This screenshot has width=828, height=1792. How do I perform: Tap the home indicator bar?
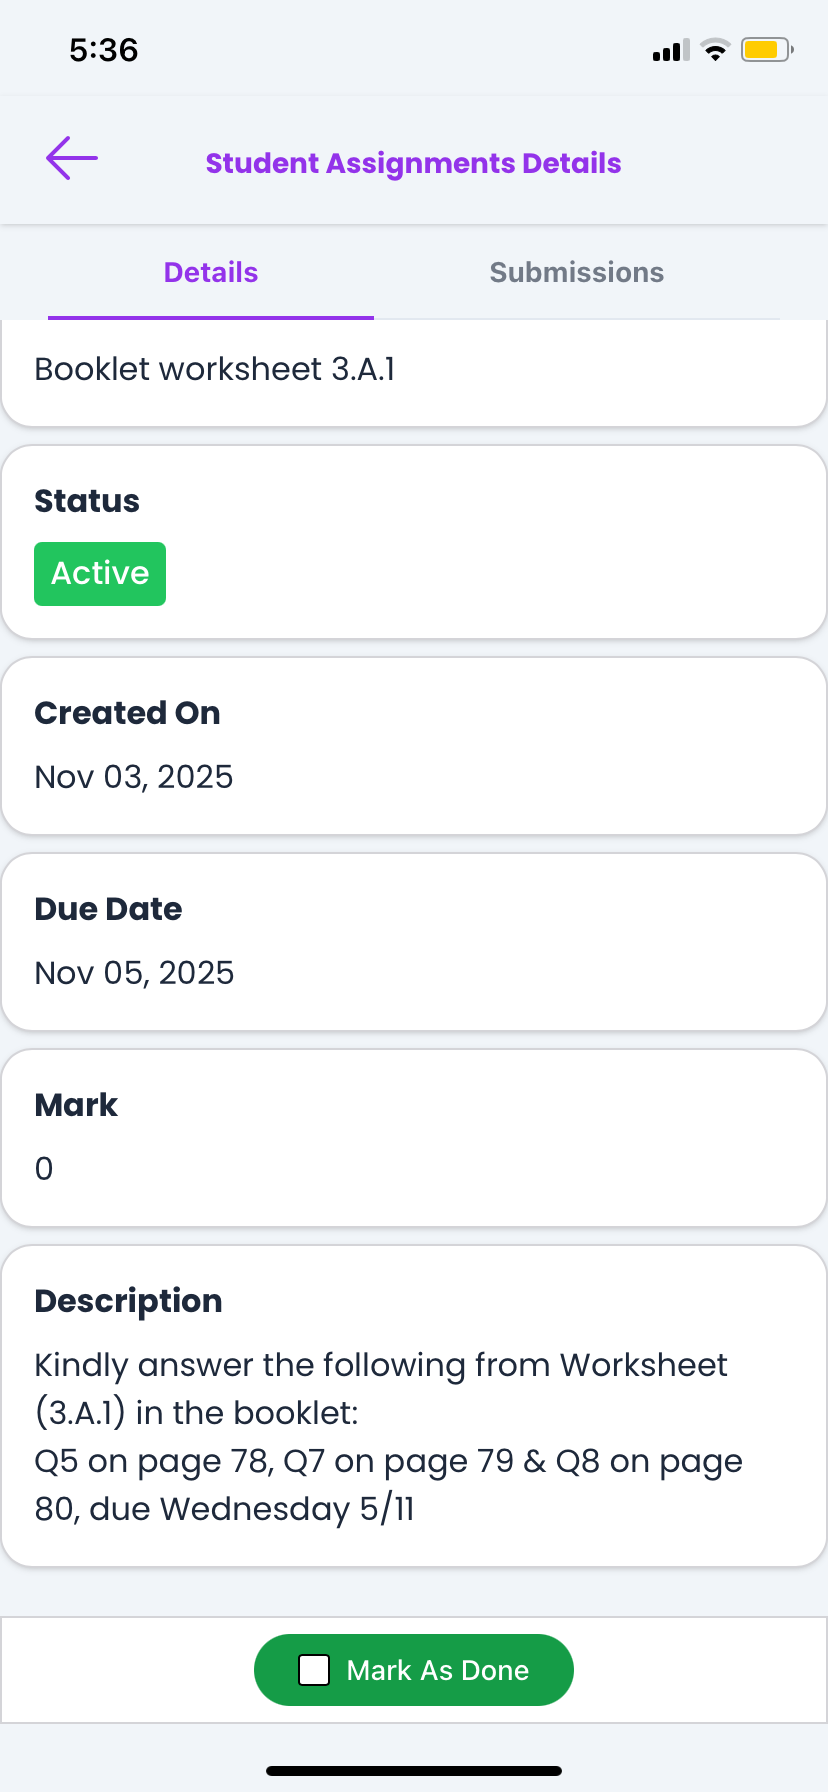click(x=414, y=1771)
